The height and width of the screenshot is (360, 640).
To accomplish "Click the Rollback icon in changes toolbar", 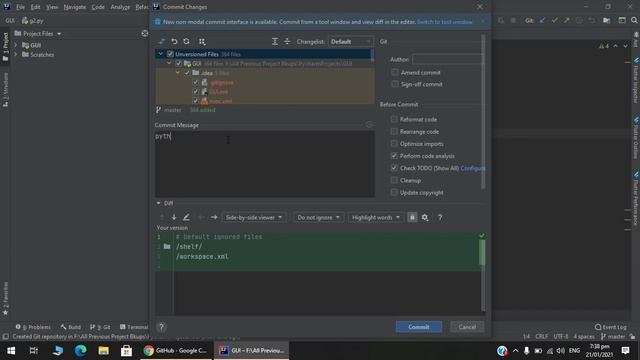I will point(174,42).
